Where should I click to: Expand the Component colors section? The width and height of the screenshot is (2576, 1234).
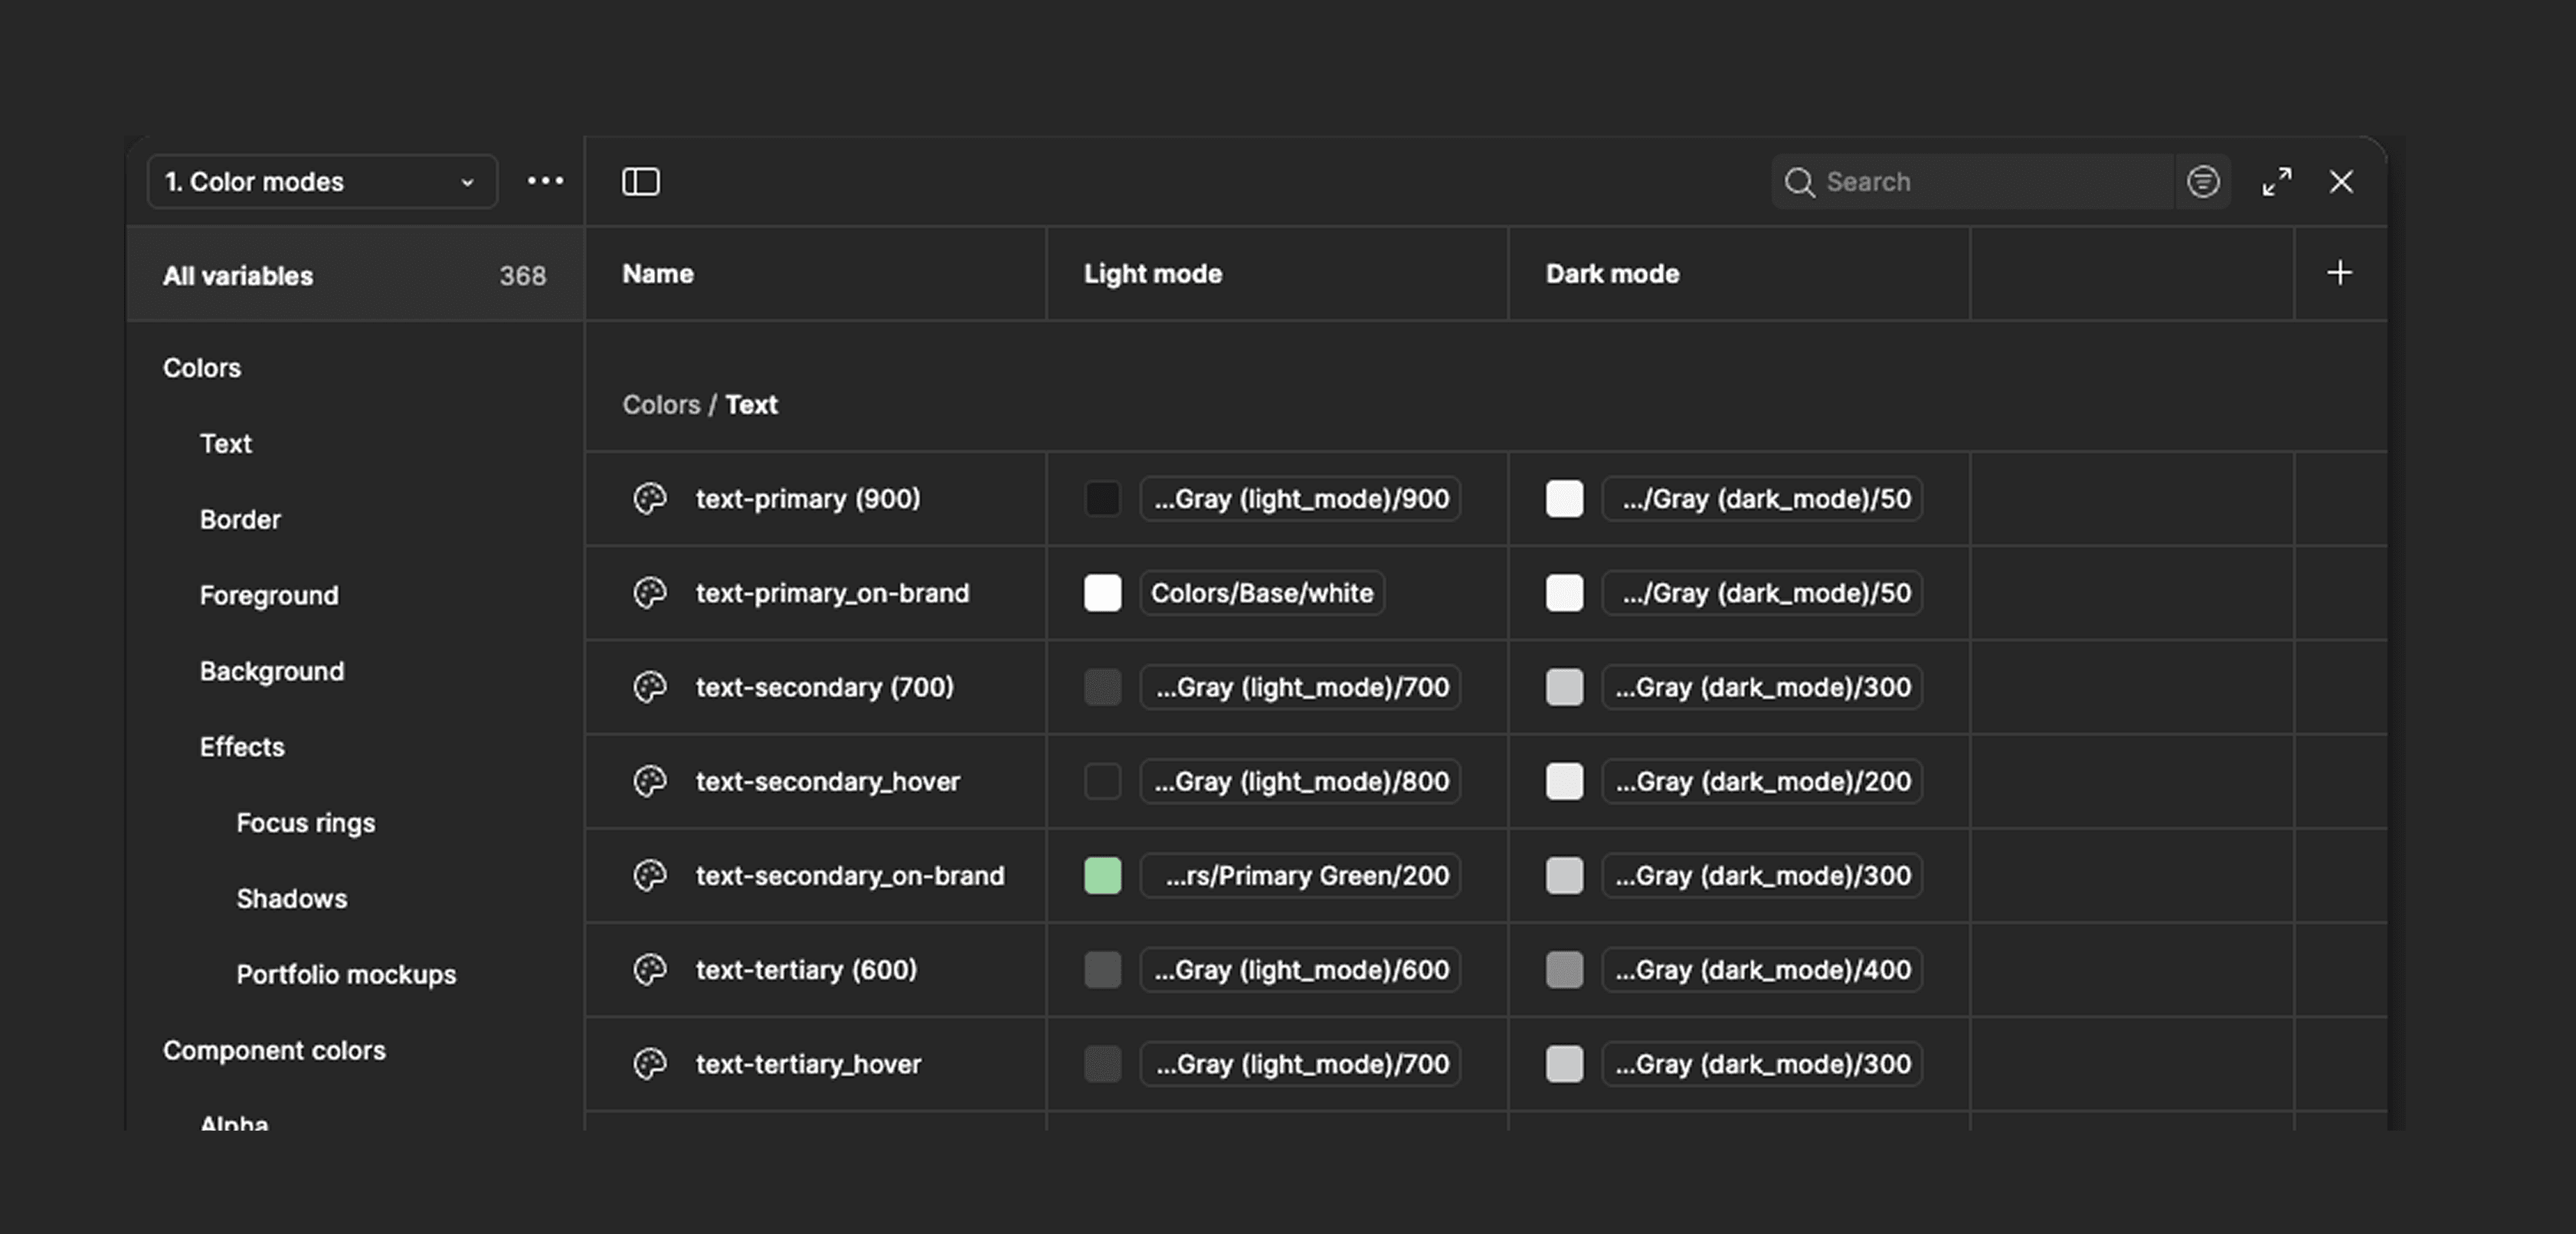click(275, 1050)
